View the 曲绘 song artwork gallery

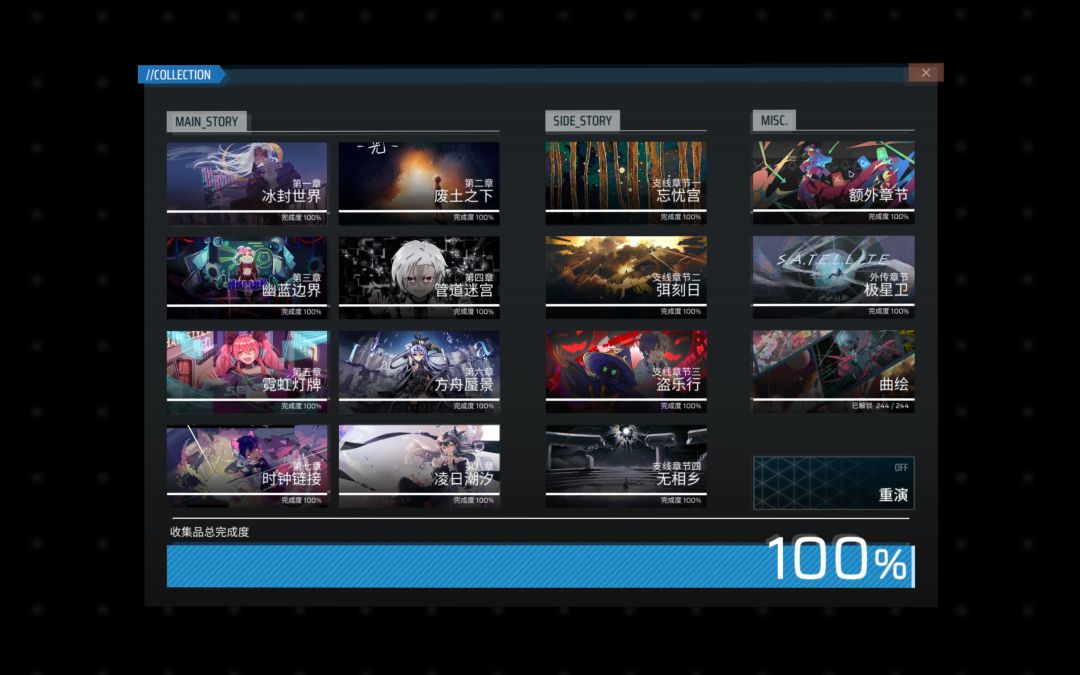pyautogui.click(x=833, y=372)
